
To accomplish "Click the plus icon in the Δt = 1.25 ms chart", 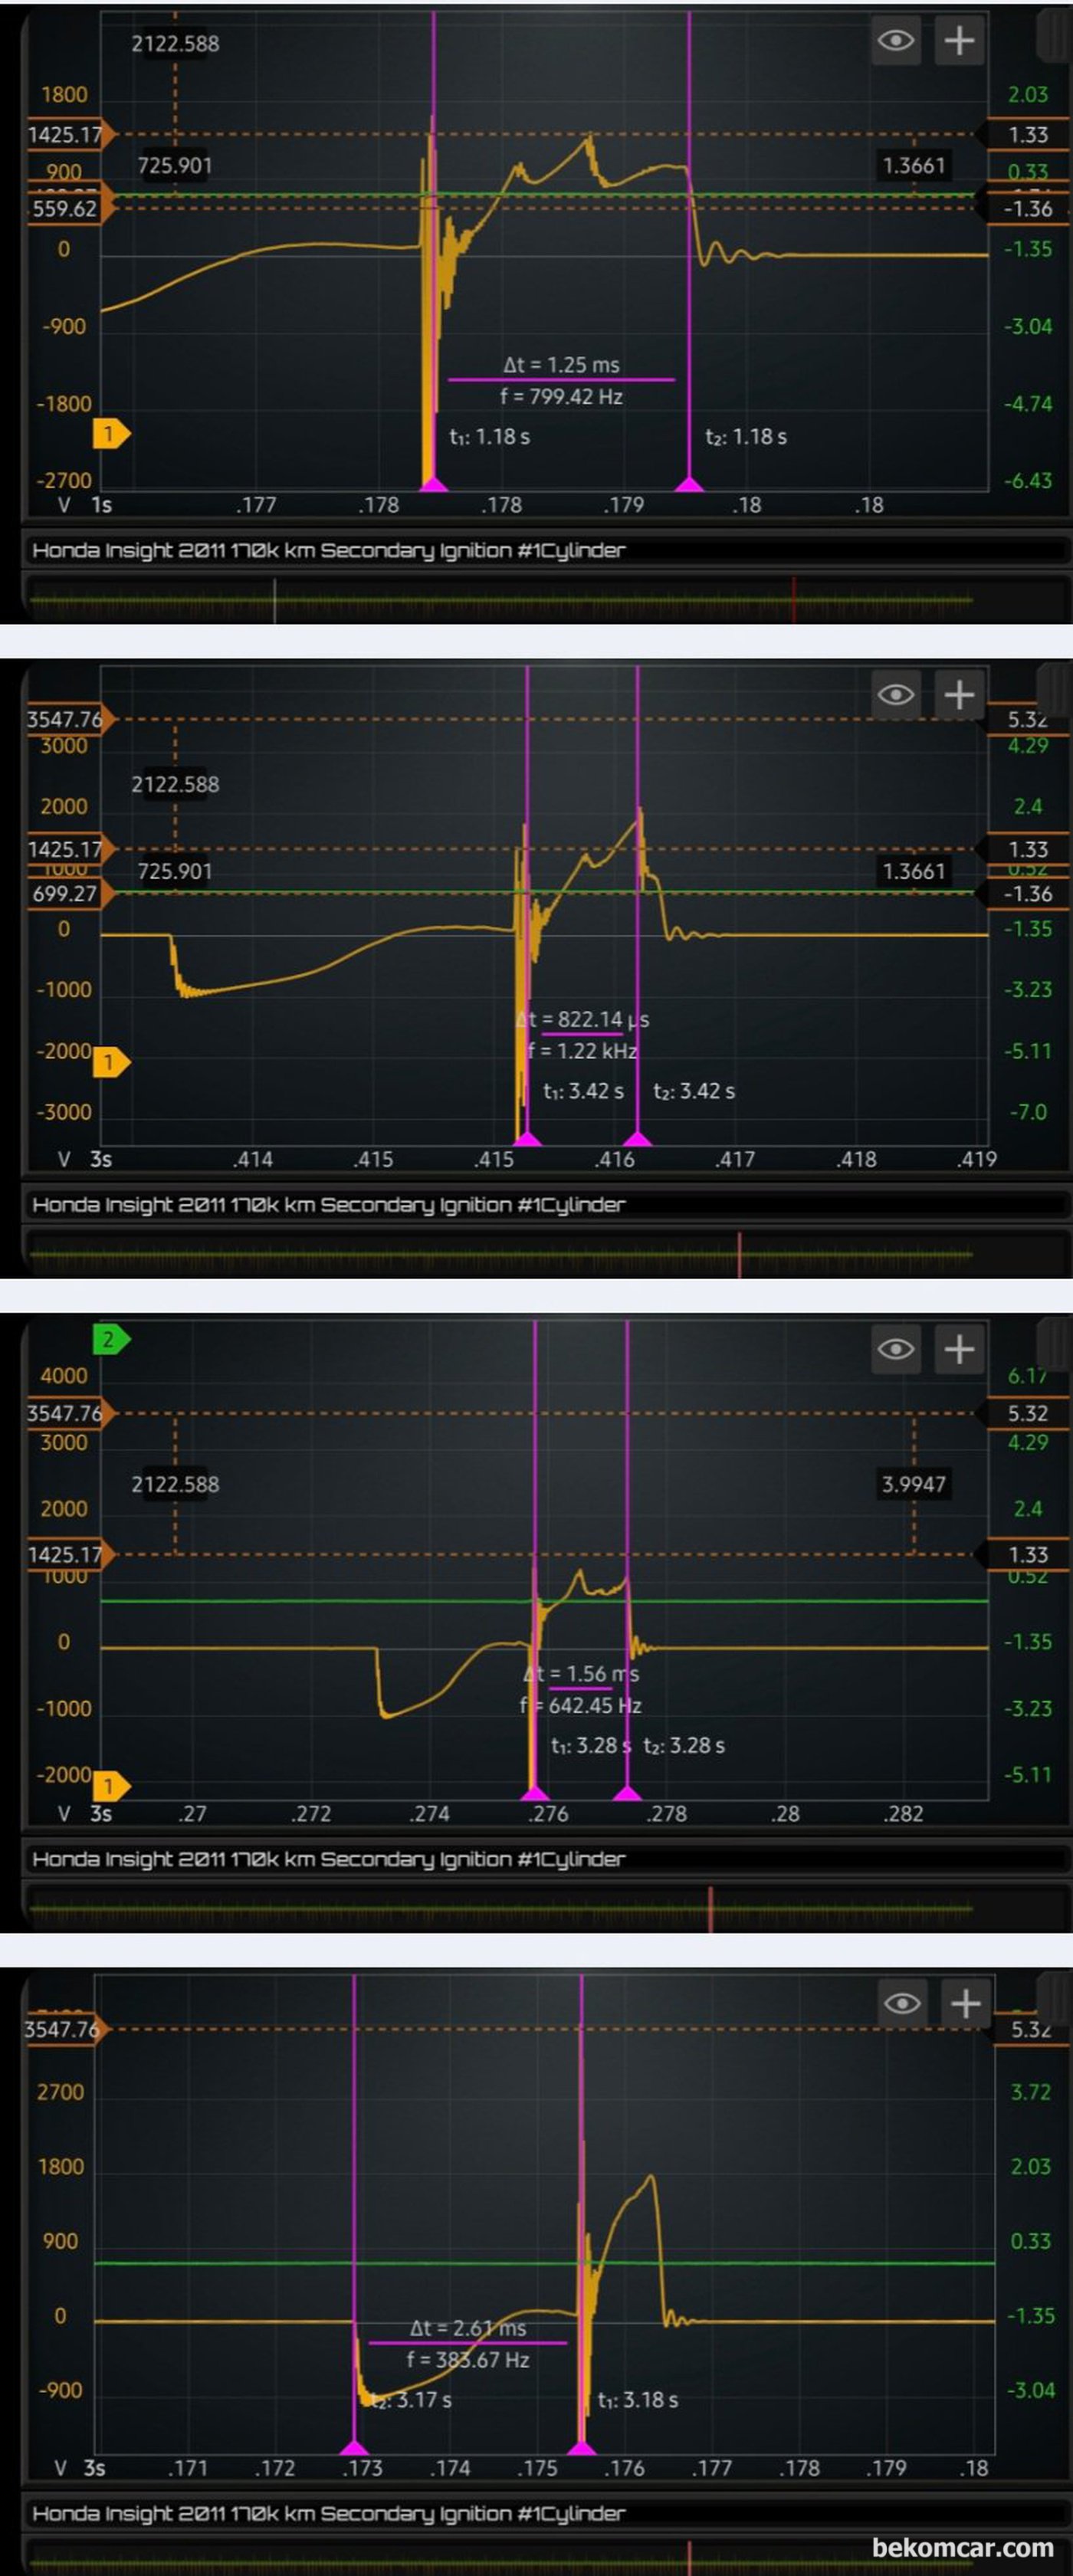I will [x=958, y=41].
